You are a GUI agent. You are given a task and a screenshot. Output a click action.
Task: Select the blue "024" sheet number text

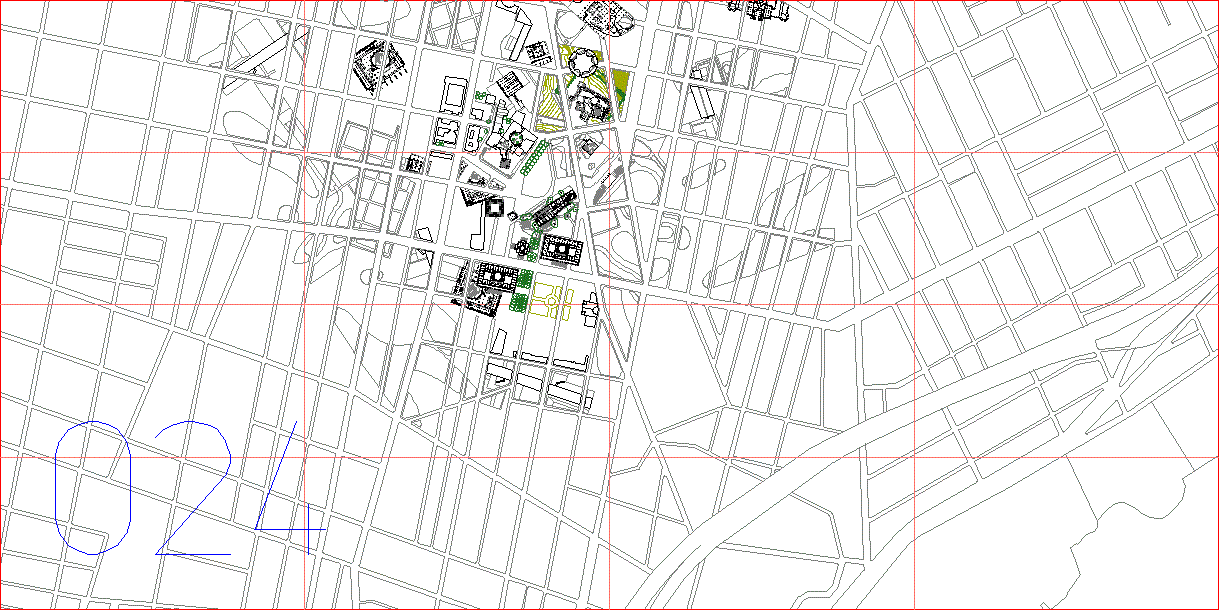coord(188,488)
